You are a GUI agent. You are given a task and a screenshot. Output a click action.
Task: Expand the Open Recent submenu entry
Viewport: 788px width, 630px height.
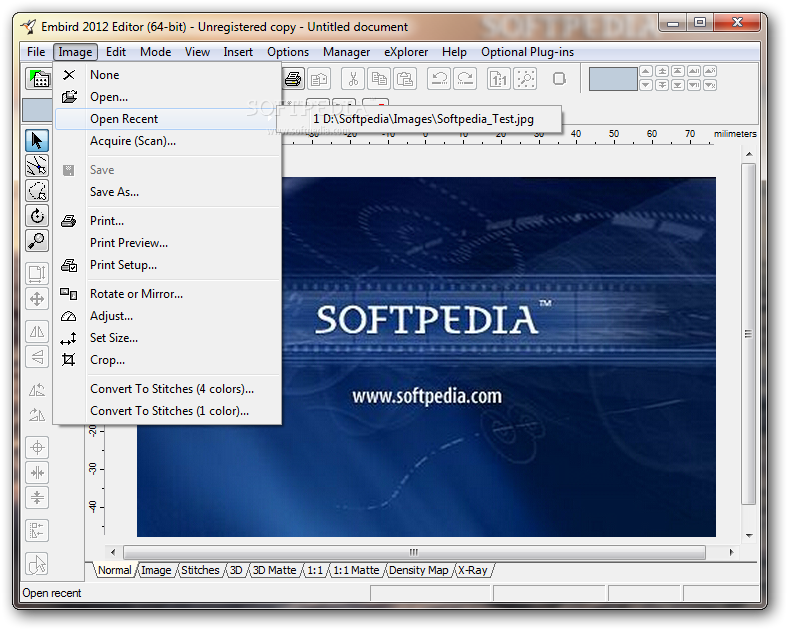167,119
